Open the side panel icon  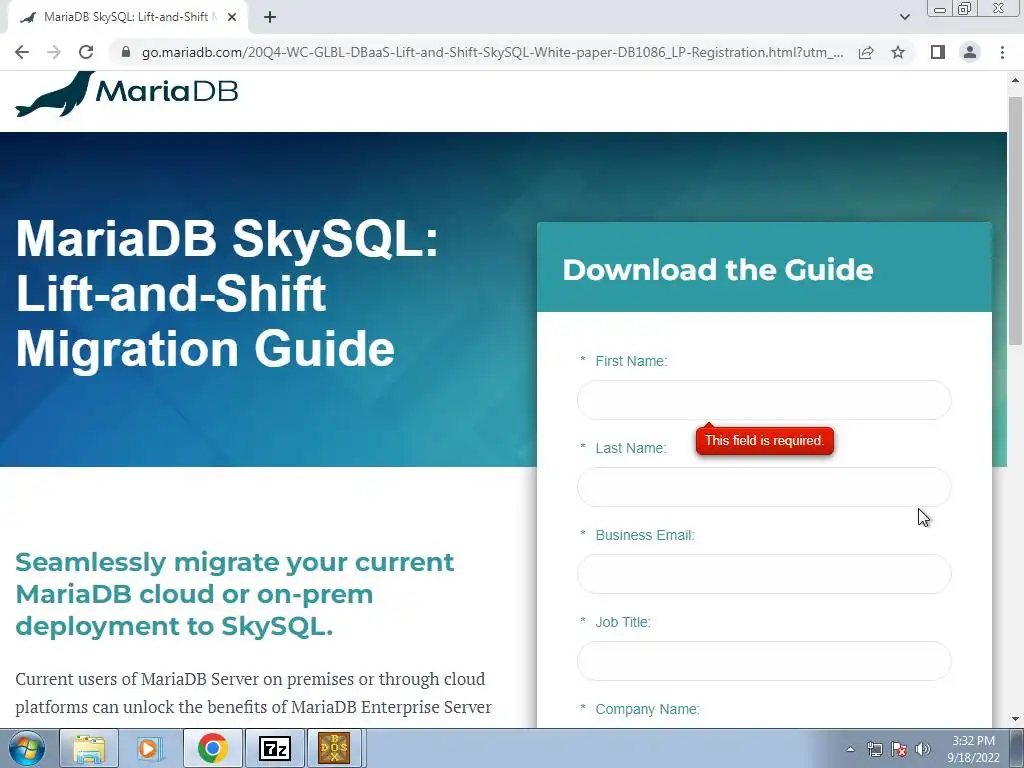938,52
